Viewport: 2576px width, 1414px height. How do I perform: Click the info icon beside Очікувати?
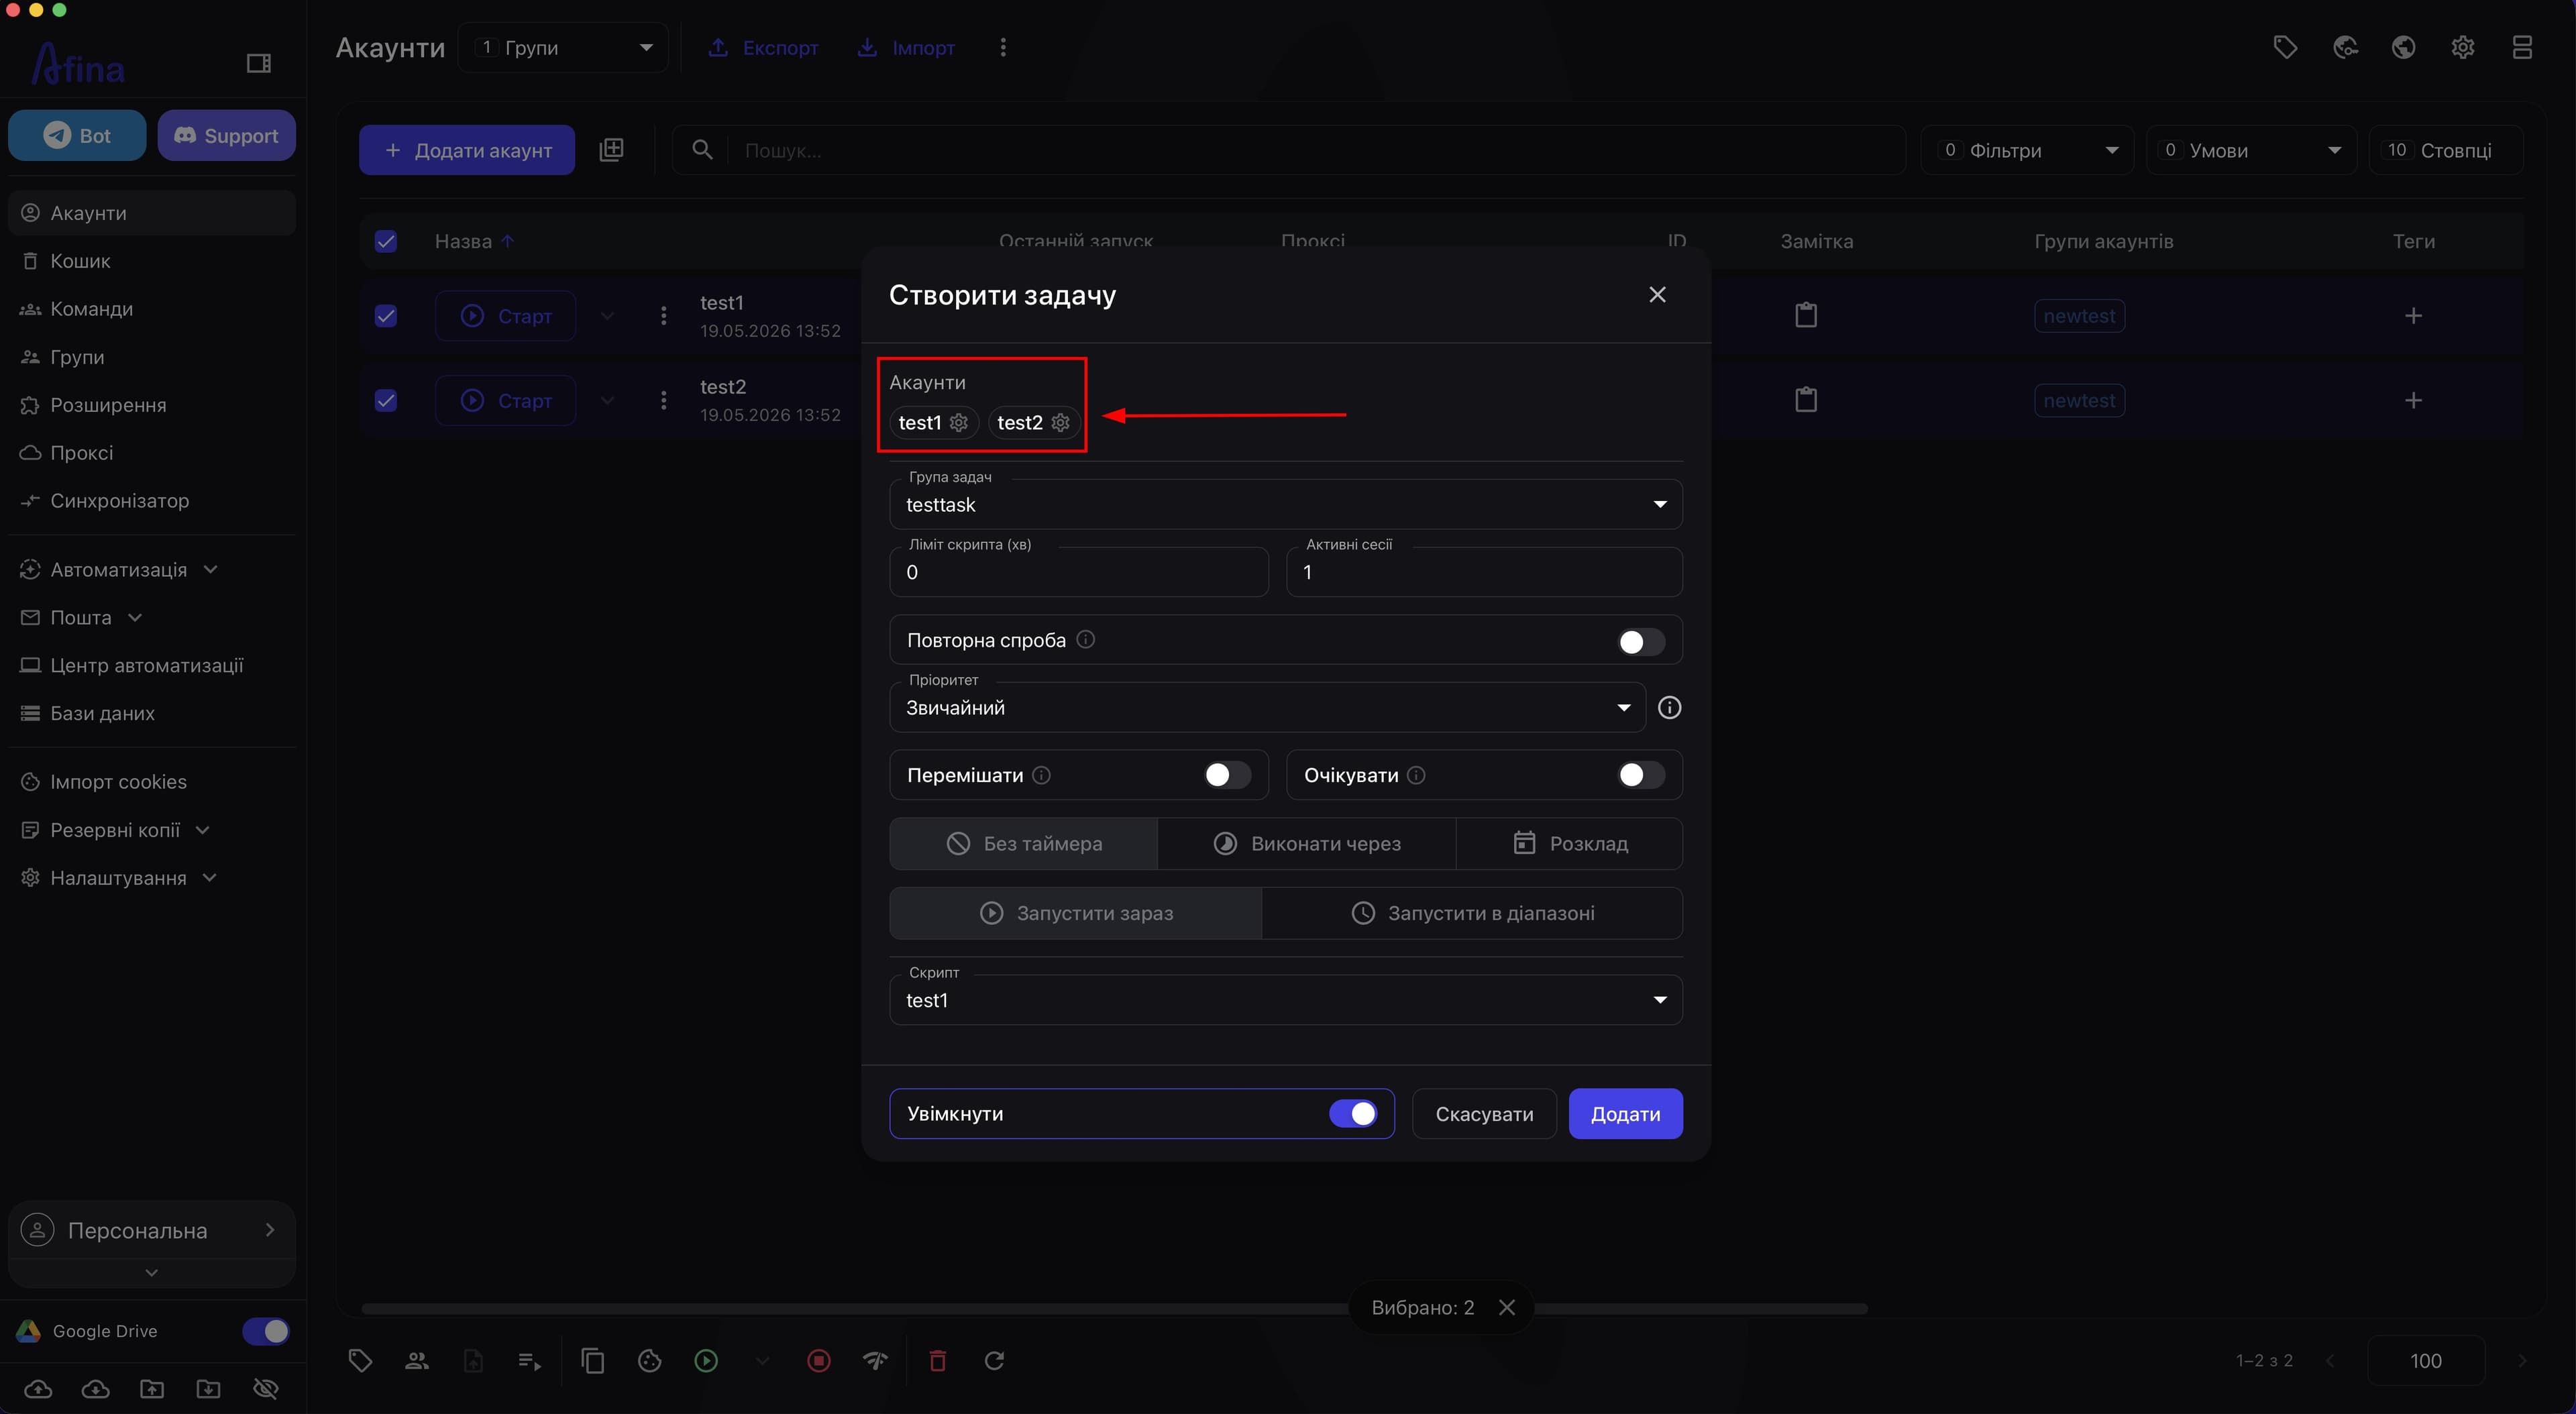[x=1416, y=776]
